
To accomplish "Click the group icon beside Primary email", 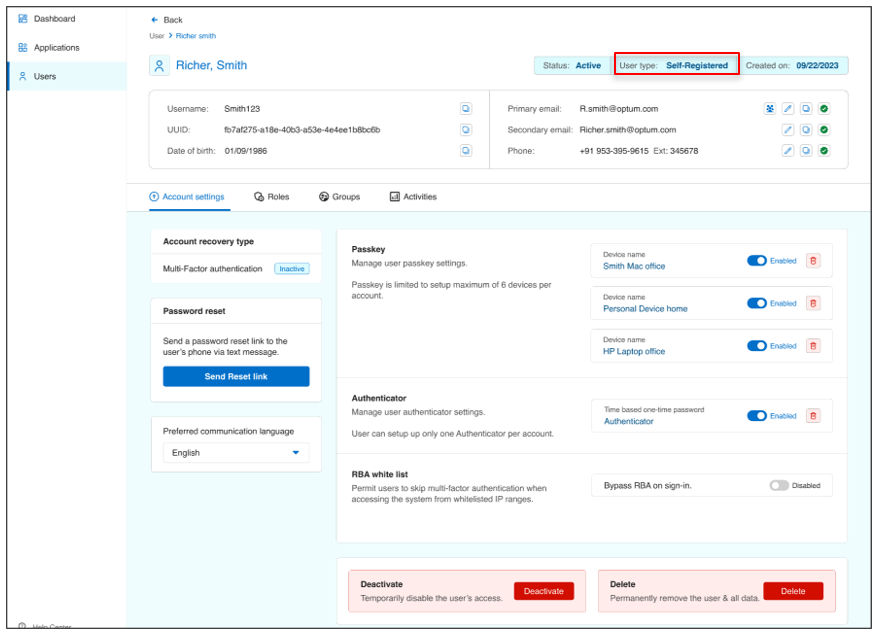I will [x=770, y=109].
